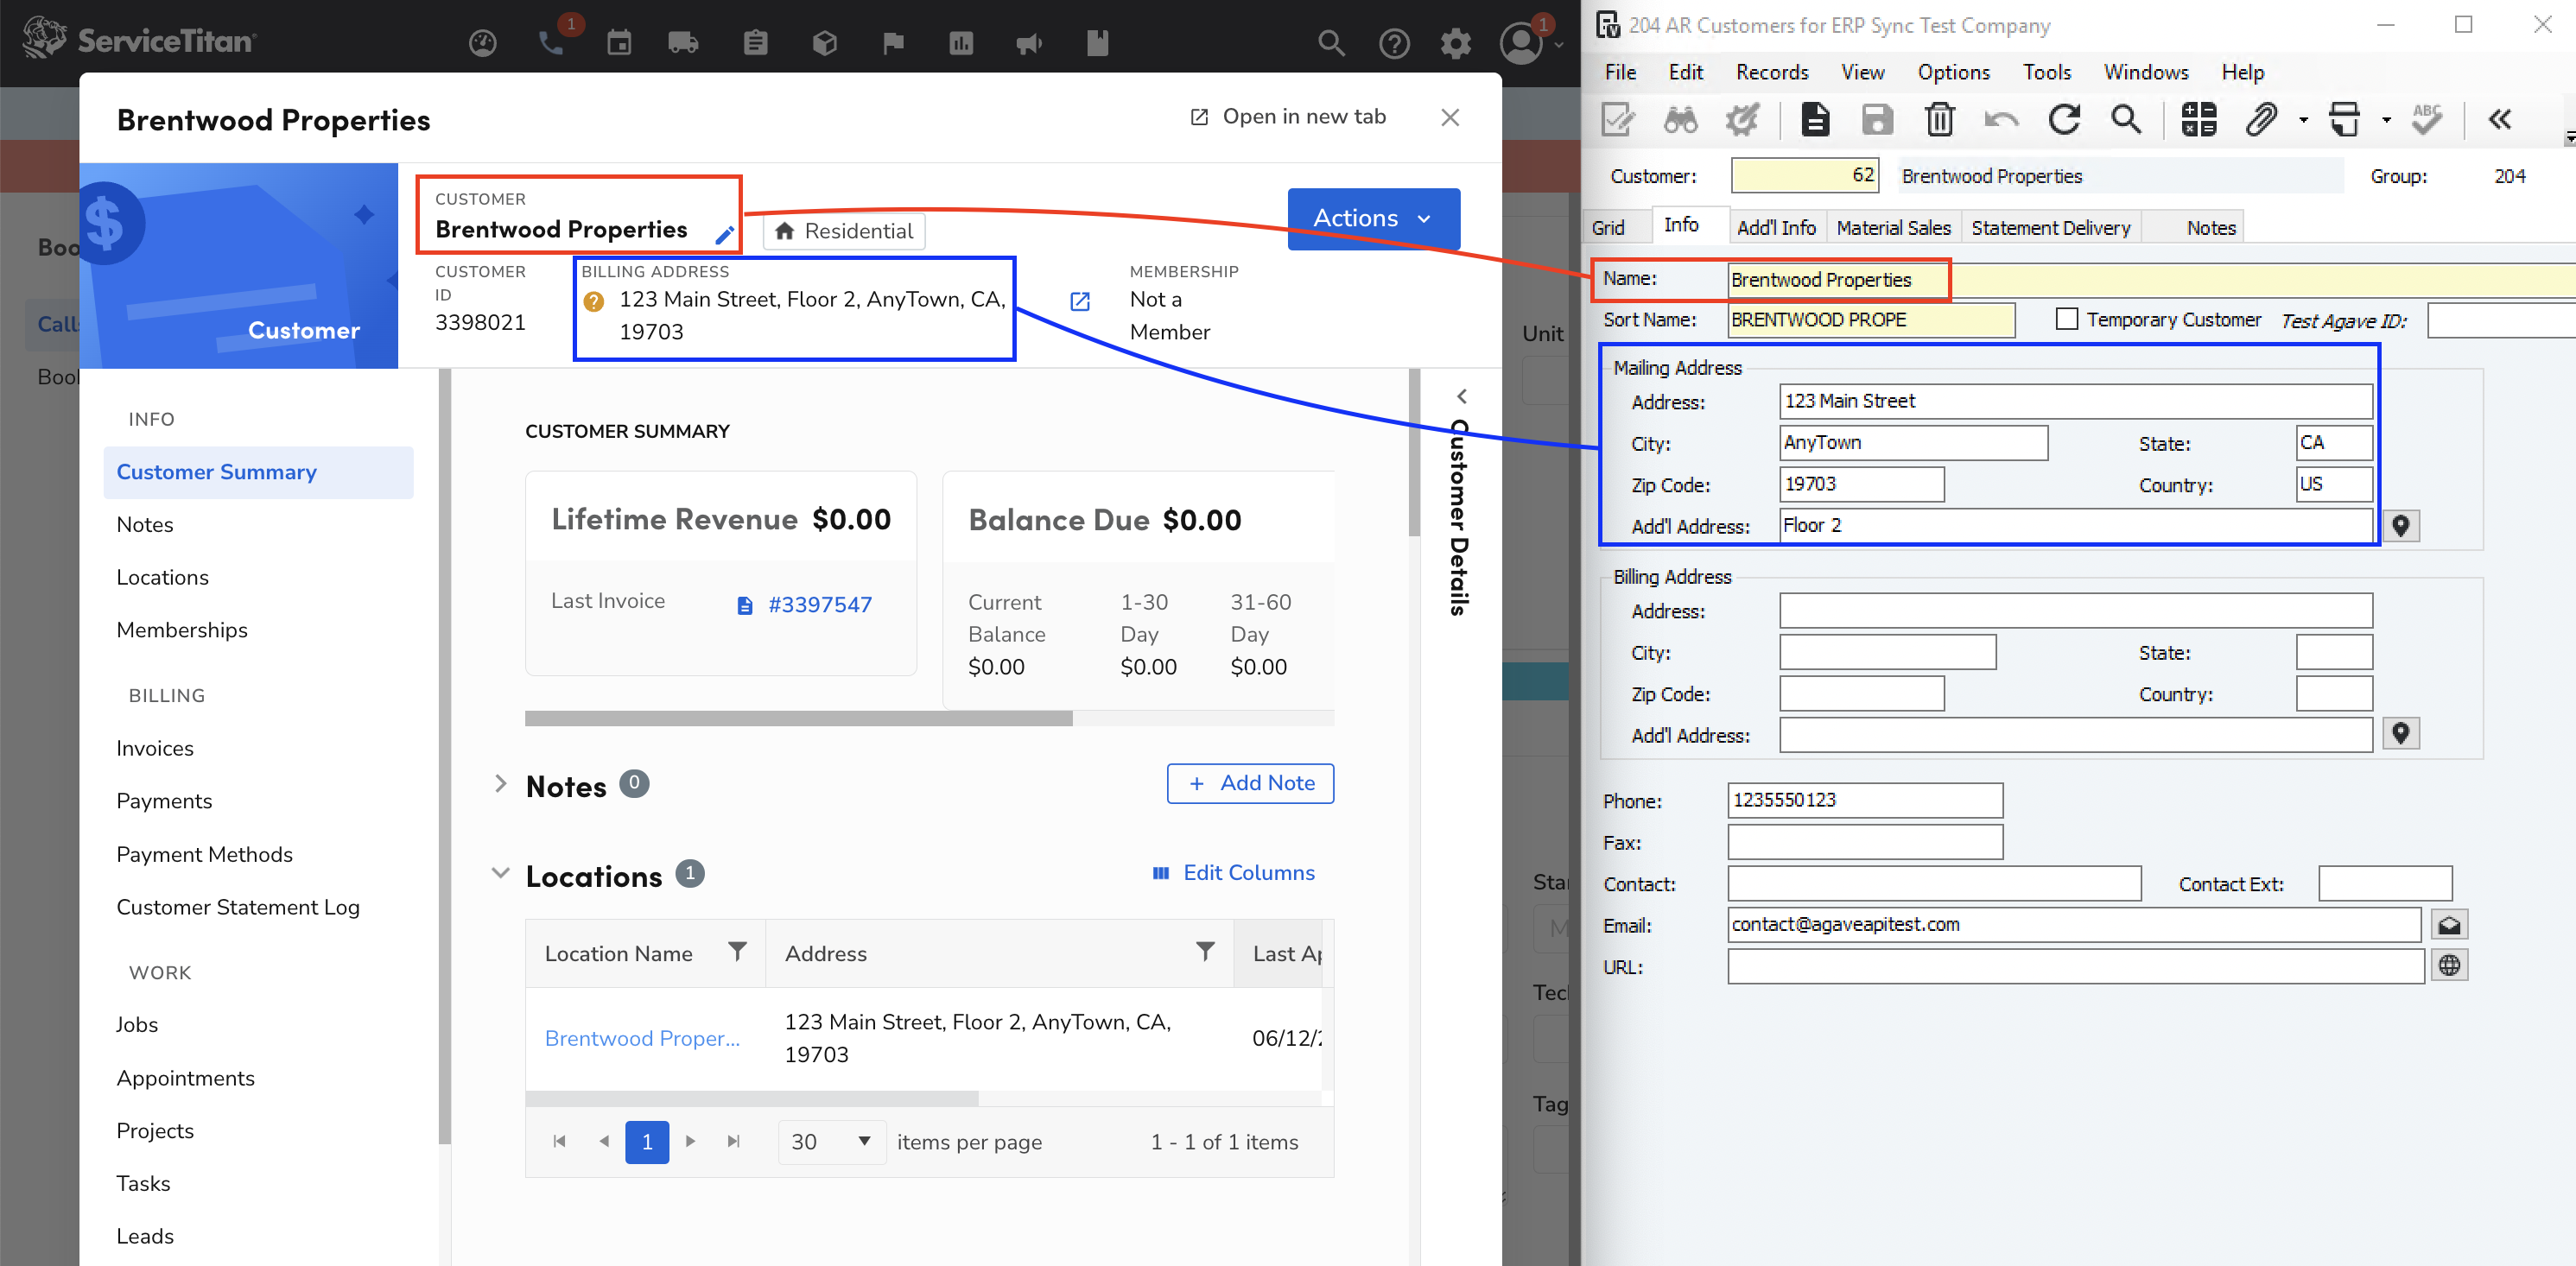Click the Phone input field
The height and width of the screenshot is (1266, 2576).
point(1865,800)
